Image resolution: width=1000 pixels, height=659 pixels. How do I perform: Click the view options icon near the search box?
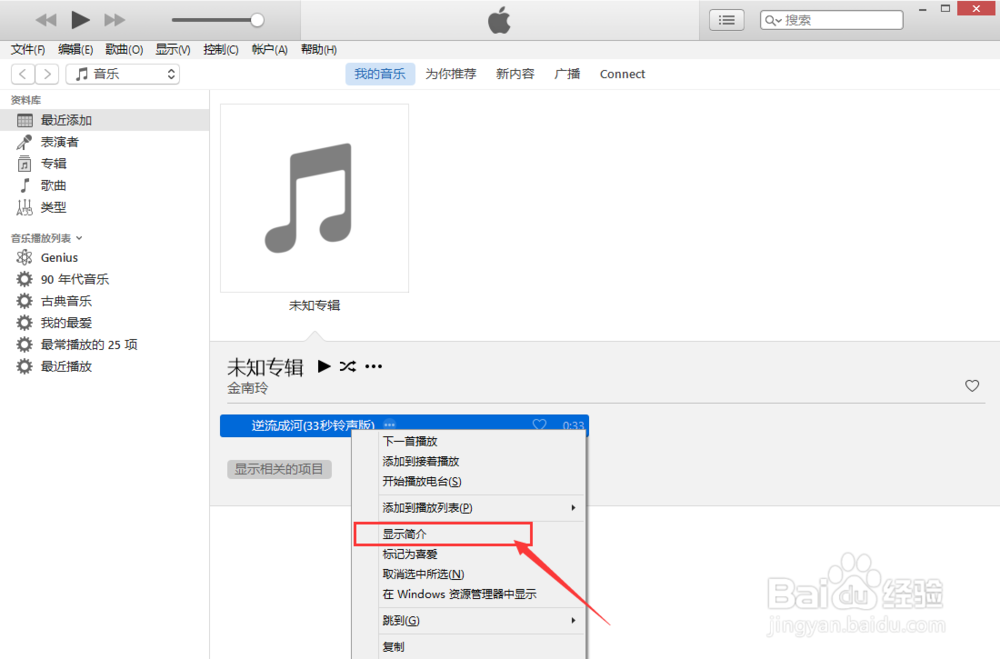[x=726, y=19]
